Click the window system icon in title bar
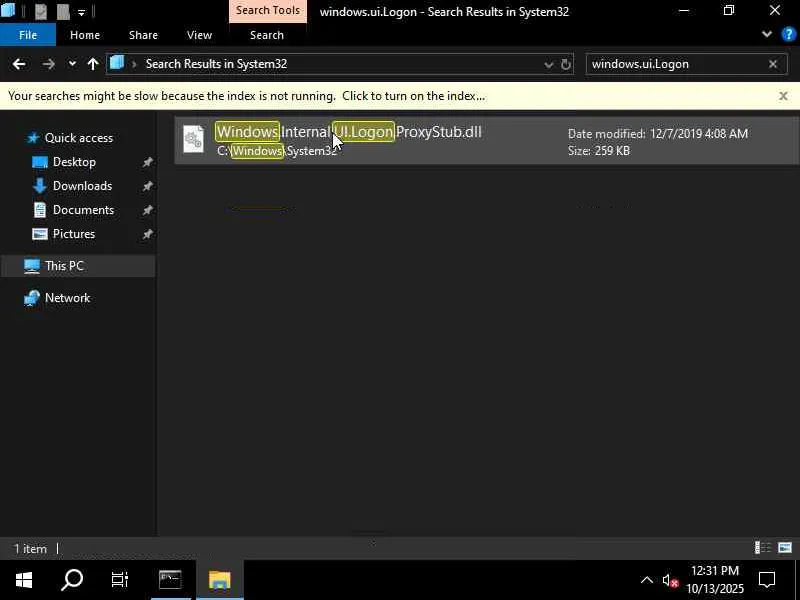Image resolution: width=800 pixels, height=600 pixels. point(8,9)
